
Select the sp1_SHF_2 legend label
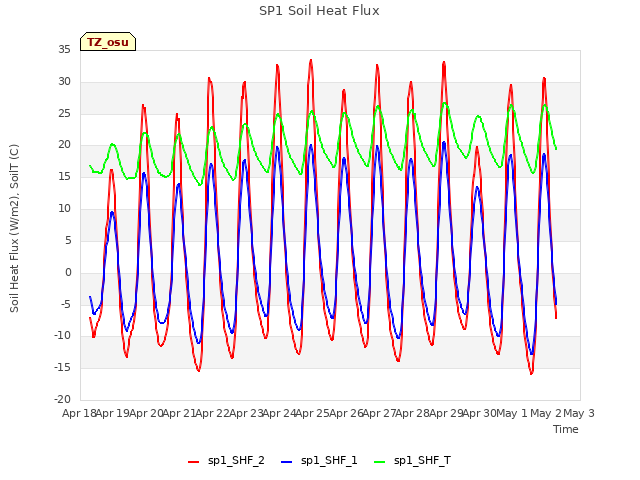click(x=236, y=460)
